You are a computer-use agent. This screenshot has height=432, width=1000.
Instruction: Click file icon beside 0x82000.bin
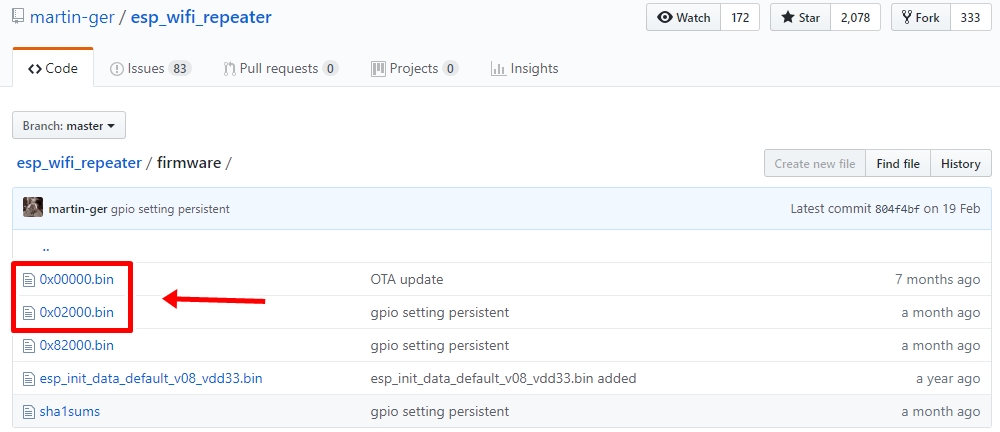[28, 346]
